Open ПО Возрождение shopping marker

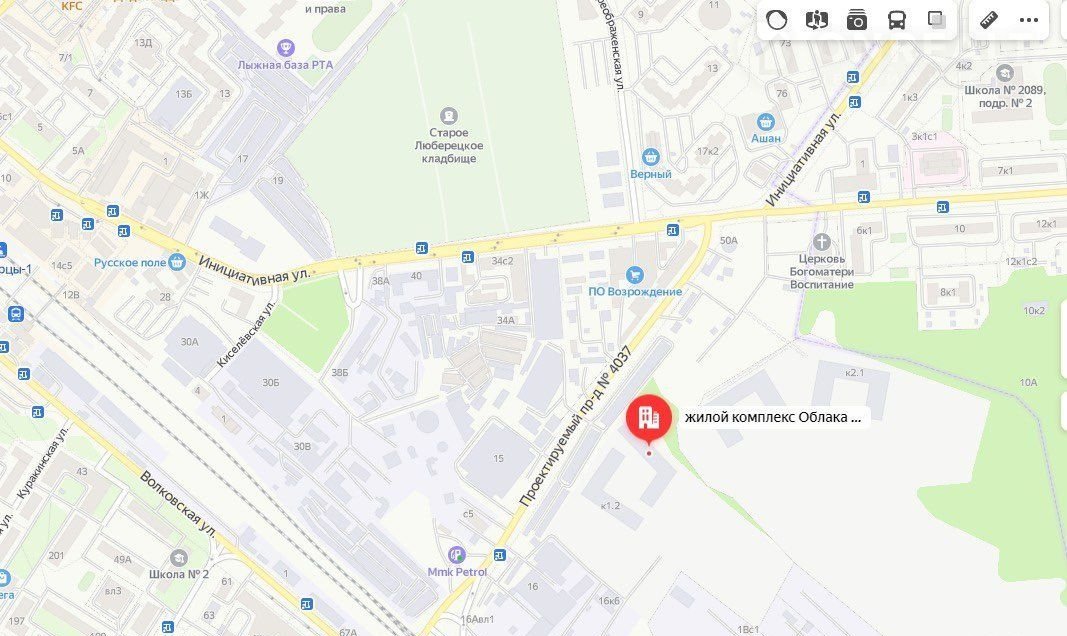point(635,275)
